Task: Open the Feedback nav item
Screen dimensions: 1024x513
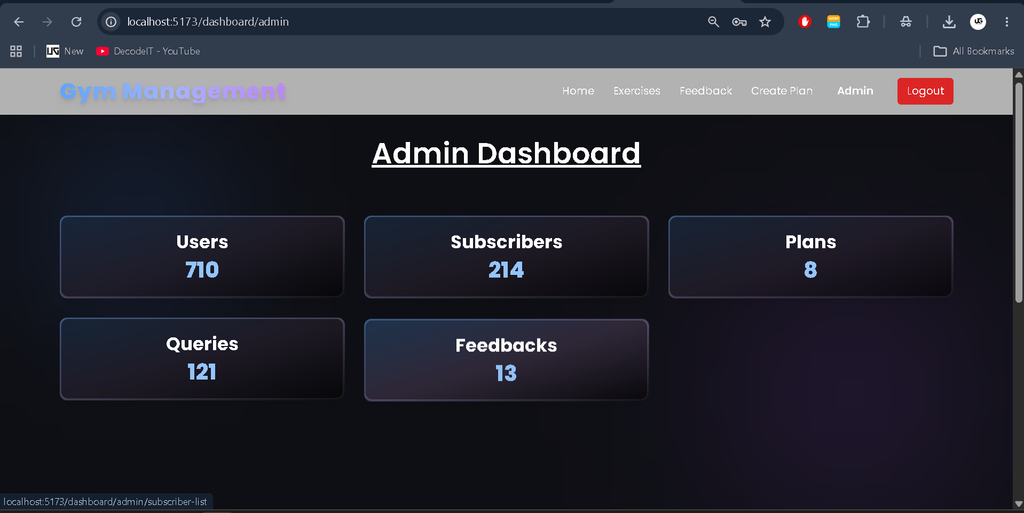Action: click(705, 91)
